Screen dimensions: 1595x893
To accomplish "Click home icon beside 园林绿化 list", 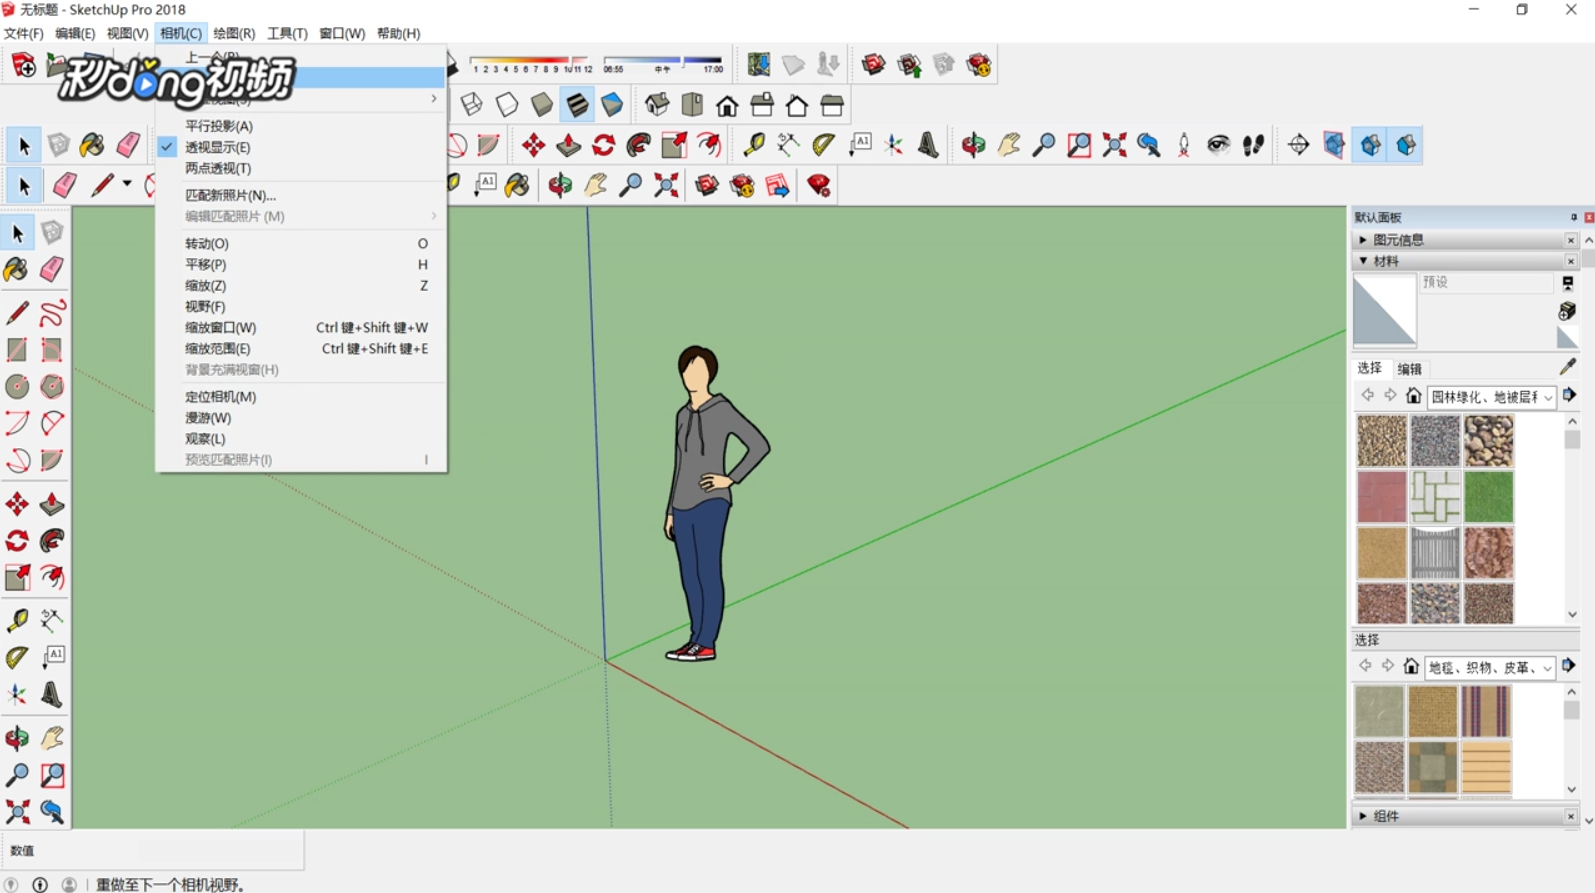I will point(1413,396).
